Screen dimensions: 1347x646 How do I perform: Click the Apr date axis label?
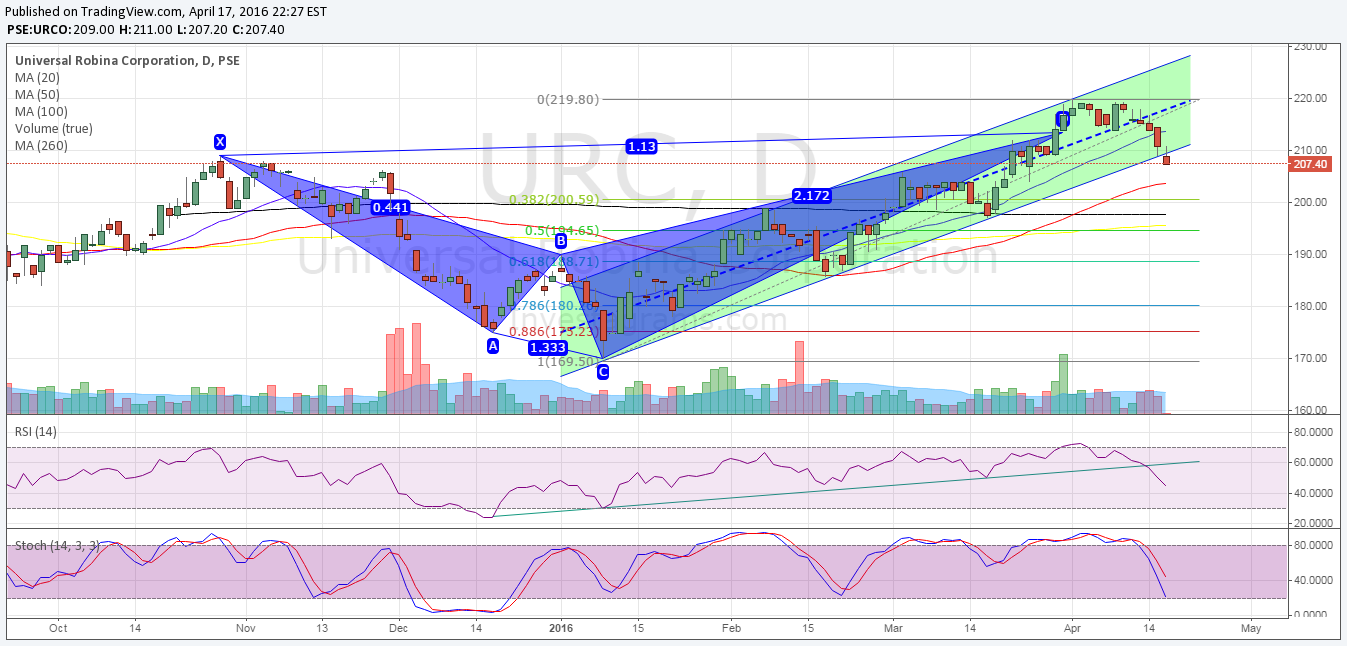tap(1071, 629)
